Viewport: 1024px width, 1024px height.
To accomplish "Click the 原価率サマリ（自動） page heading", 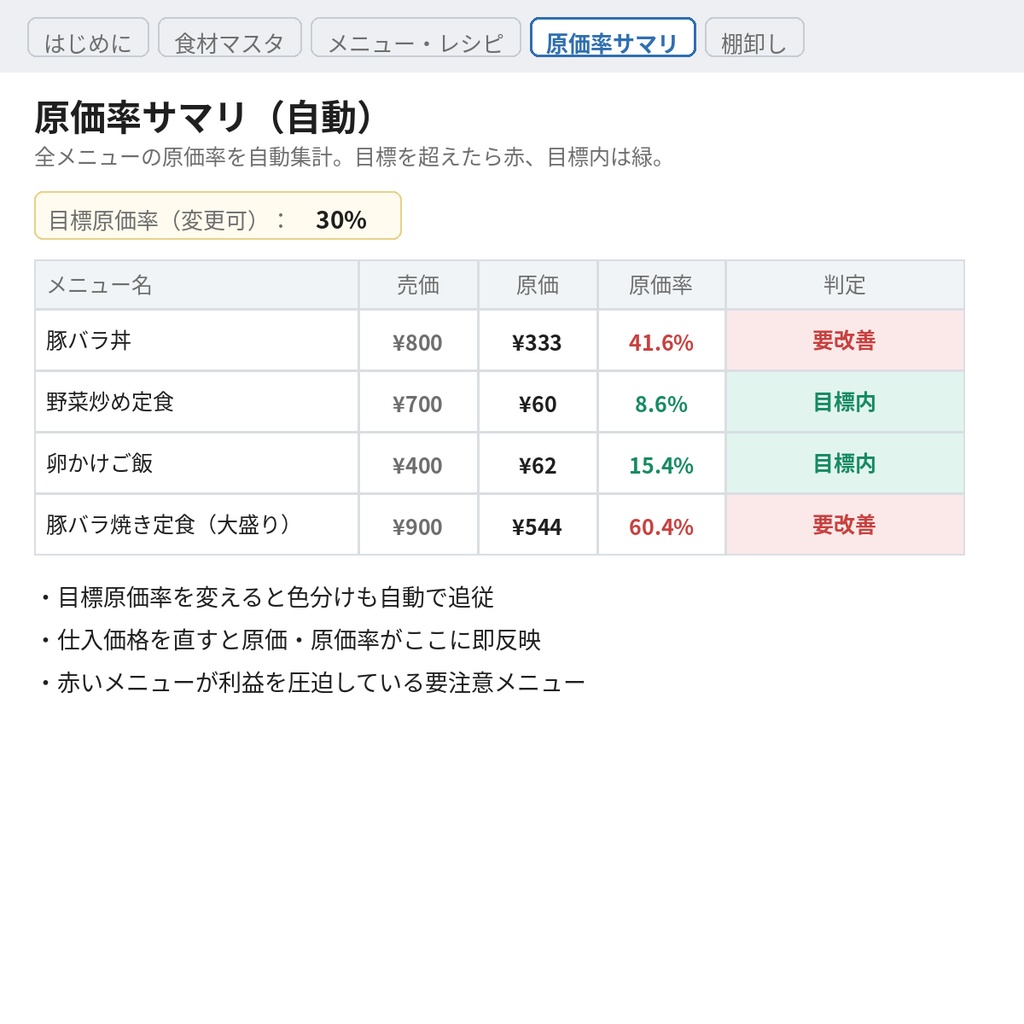I will [x=204, y=118].
